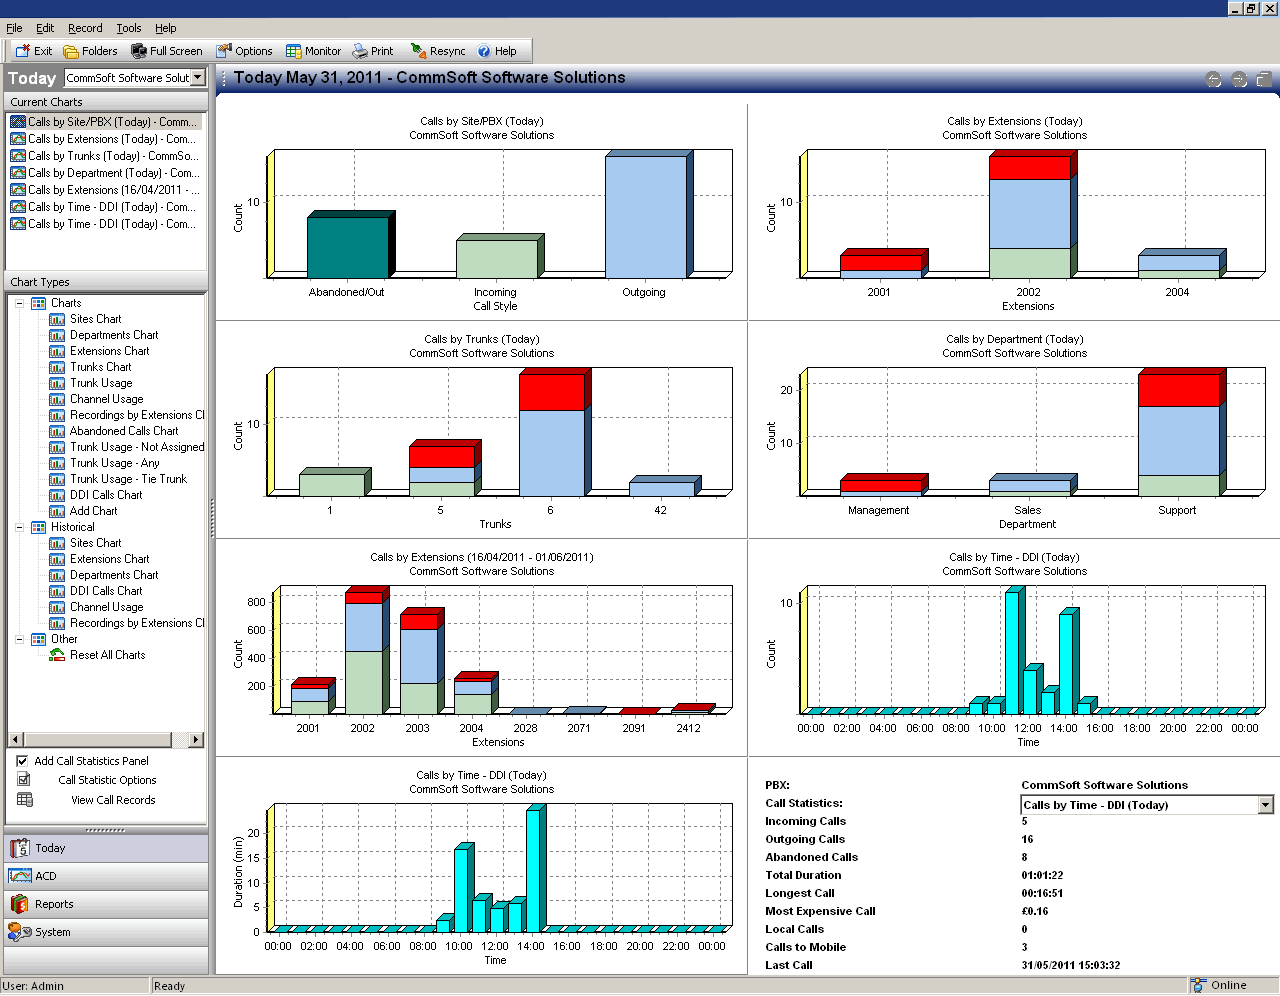Collapse the Historical tree node
1280x996 pixels.
coord(19,527)
